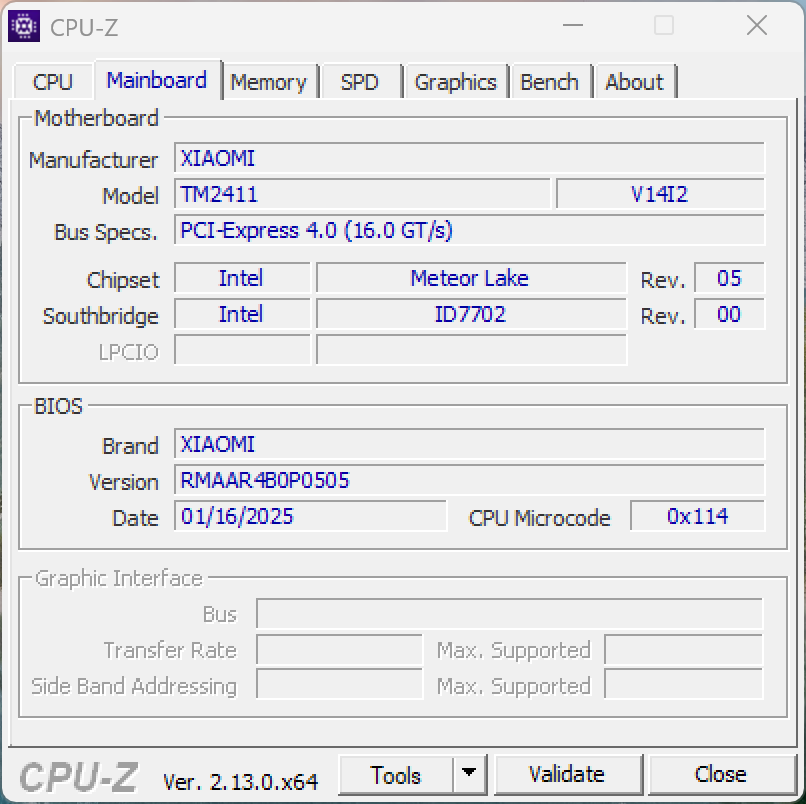This screenshot has width=806, height=804.
Task: Select the PCI-Express 4.0 bus specs field
Action: tap(469, 230)
